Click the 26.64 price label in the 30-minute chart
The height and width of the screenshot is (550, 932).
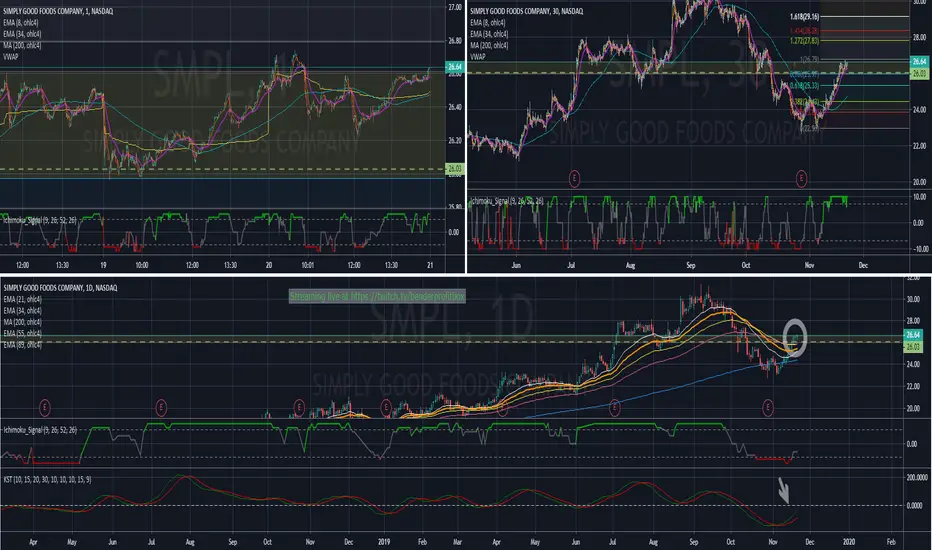click(x=920, y=61)
